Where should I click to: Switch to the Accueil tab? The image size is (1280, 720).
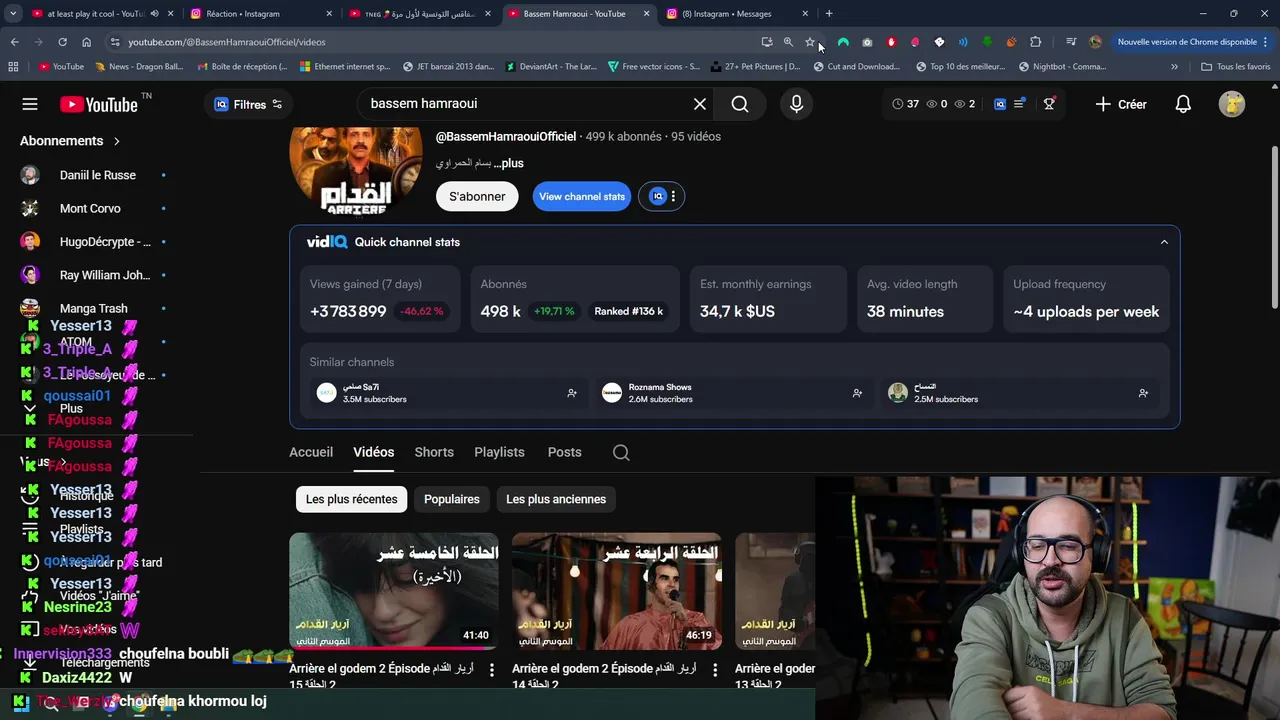311,452
